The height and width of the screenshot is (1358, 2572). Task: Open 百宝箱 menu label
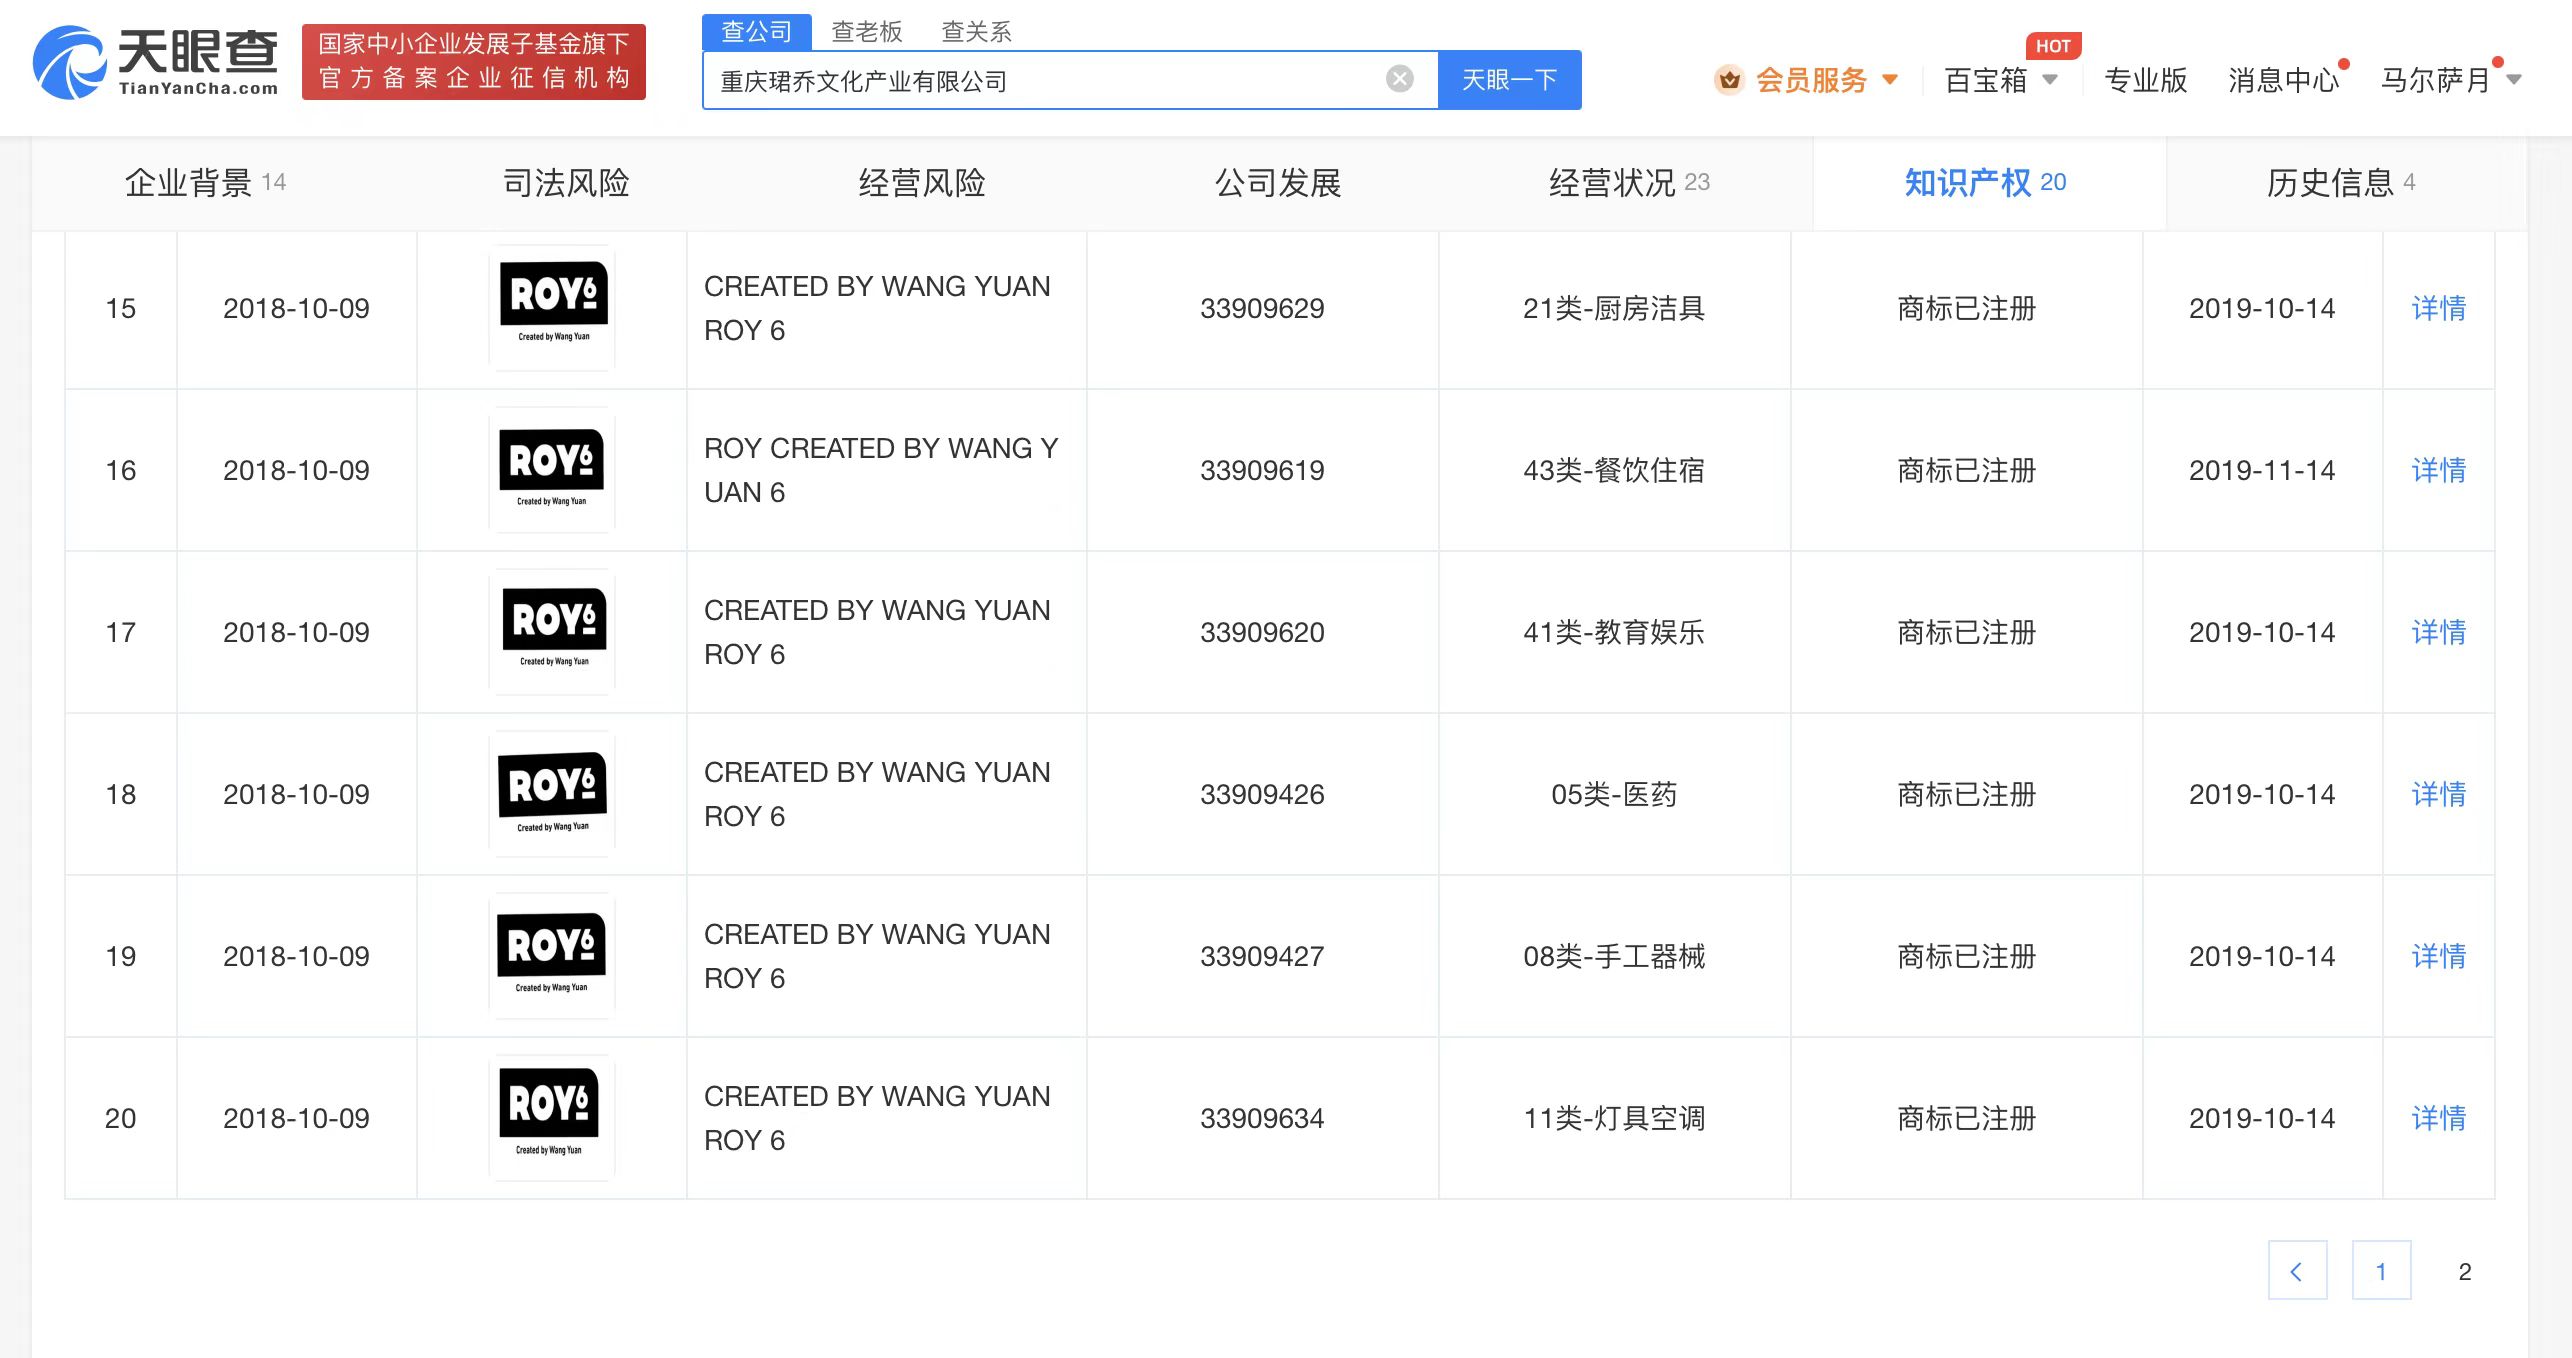[1986, 80]
